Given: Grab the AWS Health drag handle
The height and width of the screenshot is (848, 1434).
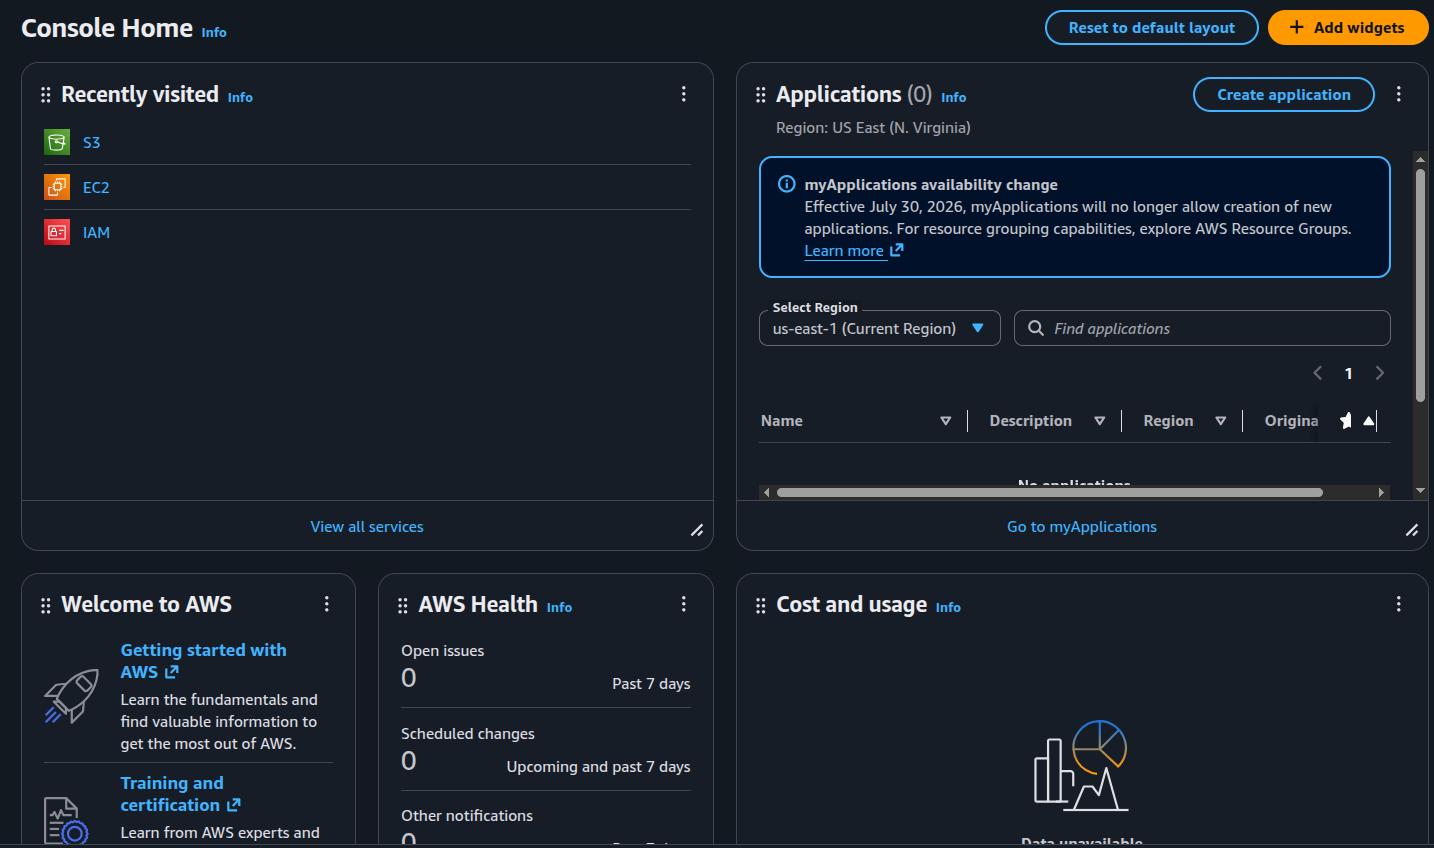Looking at the screenshot, I should point(402,605).
